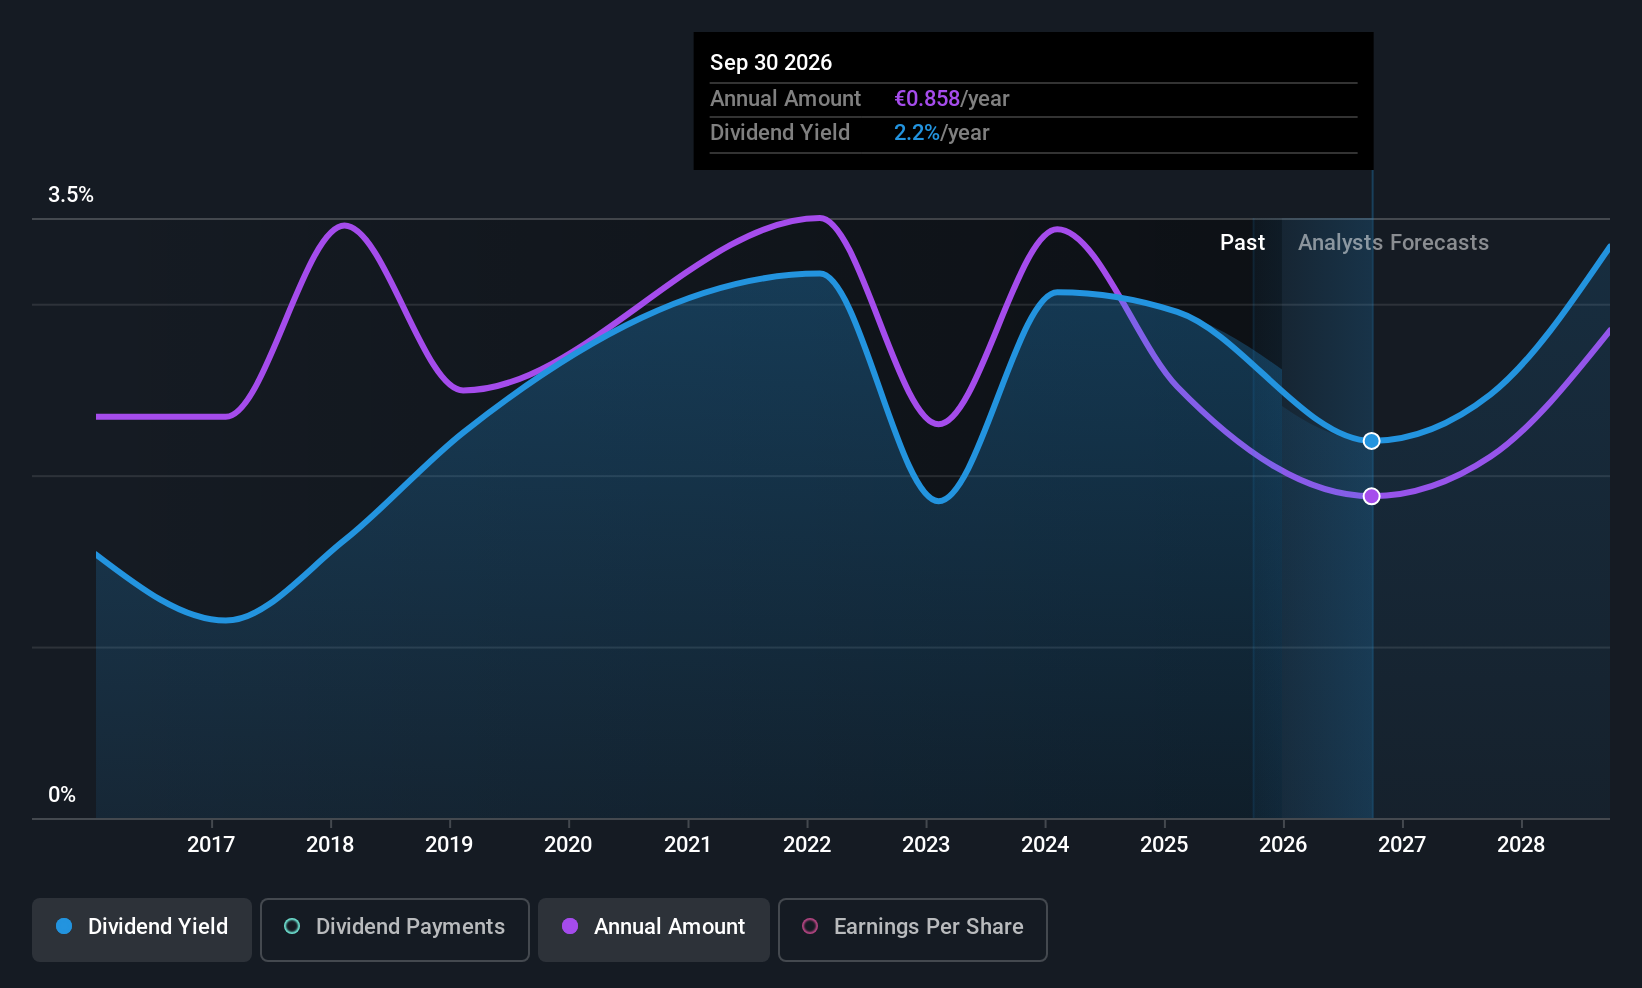The height and width of the screenshot is (988, 1642).
Task: Click the 2022 x-axis year label
Action: 807,844
